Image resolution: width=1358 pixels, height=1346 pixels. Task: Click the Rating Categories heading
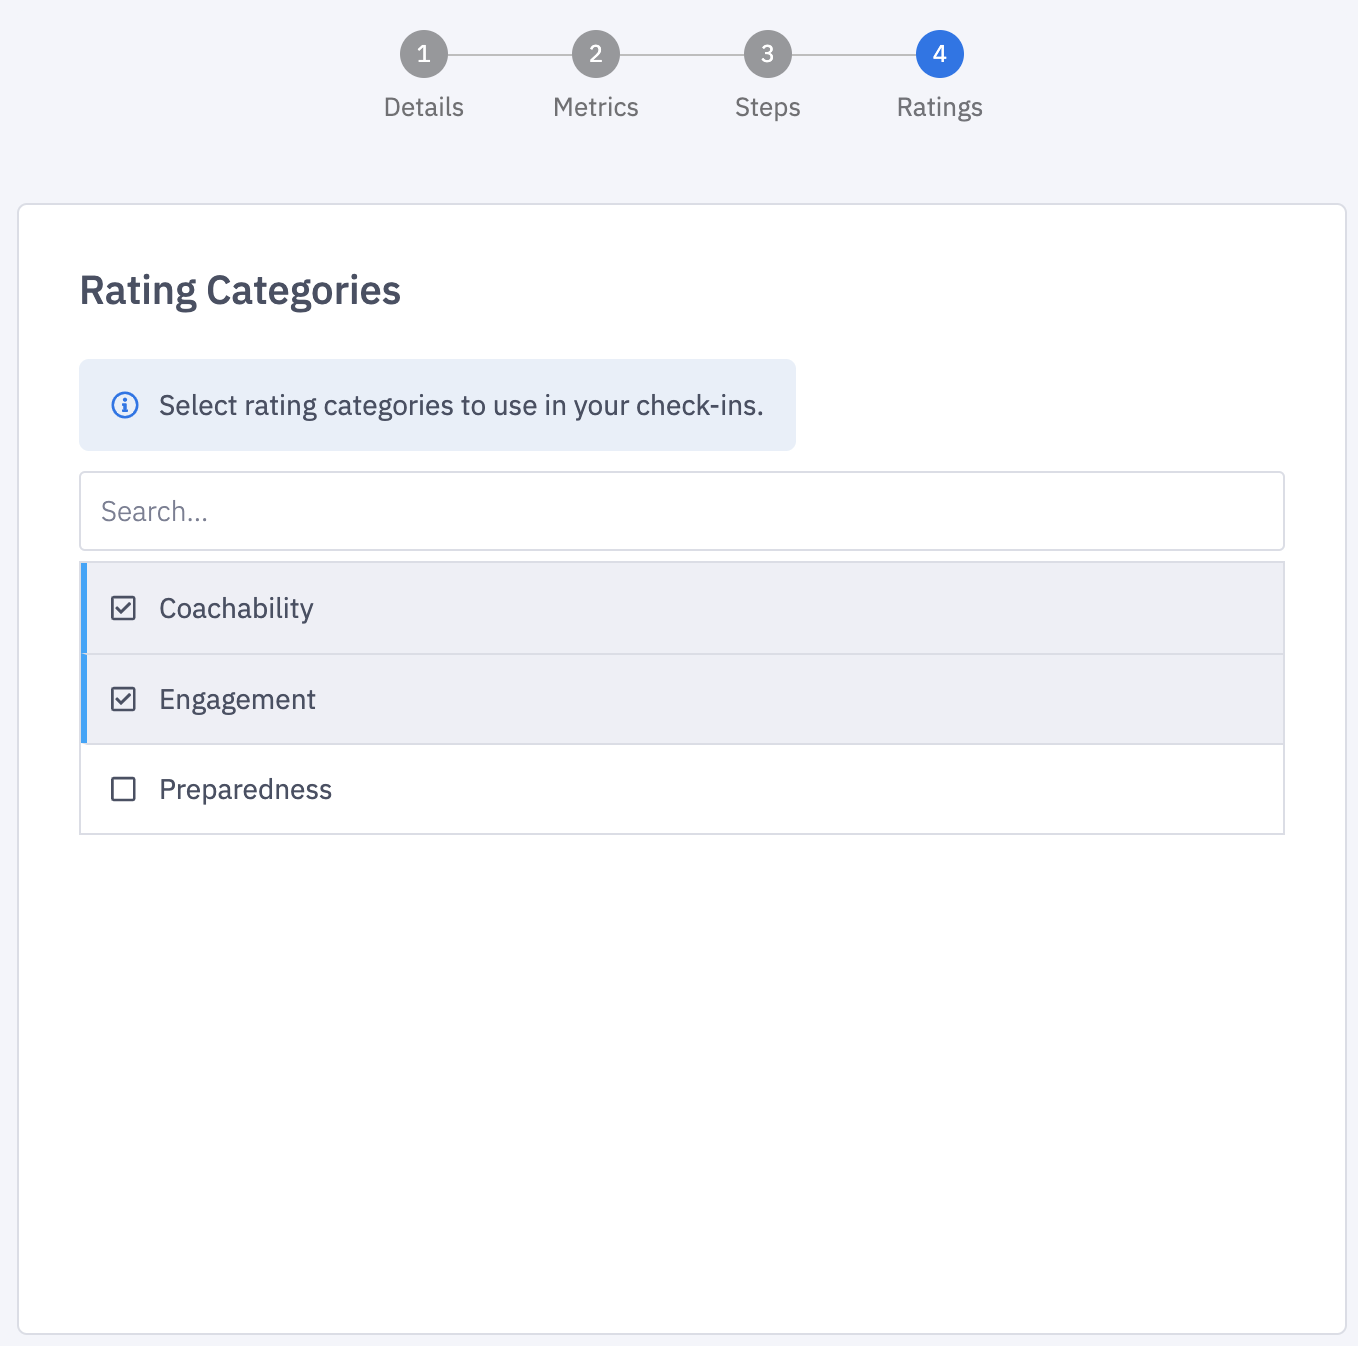pyautogui.click(x=240, y=290)
